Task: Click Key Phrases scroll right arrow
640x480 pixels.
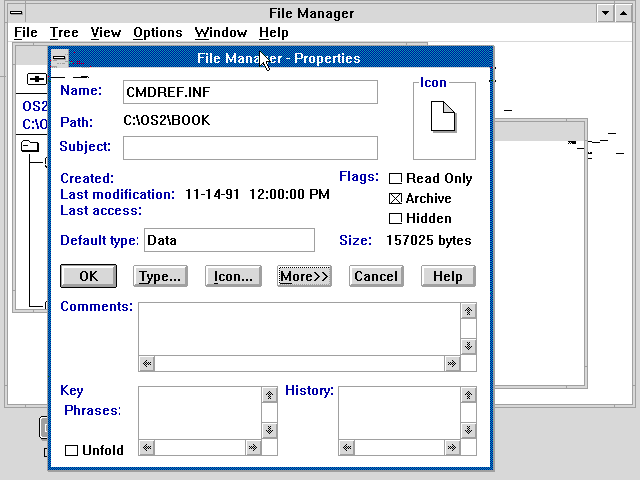Action: coord(253,447)
